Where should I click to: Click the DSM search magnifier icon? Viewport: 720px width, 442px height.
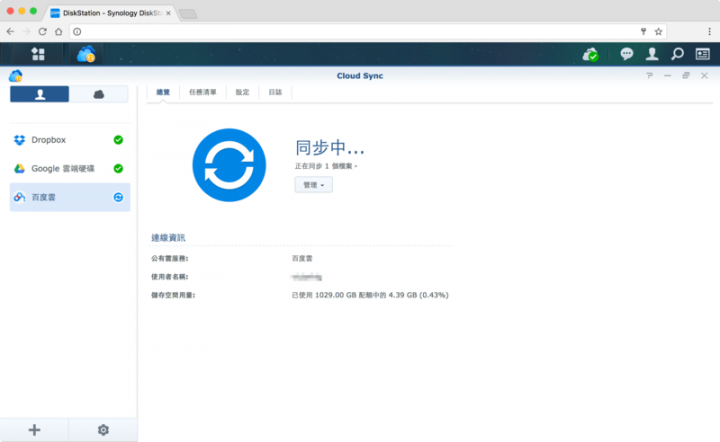pos(677,54)
